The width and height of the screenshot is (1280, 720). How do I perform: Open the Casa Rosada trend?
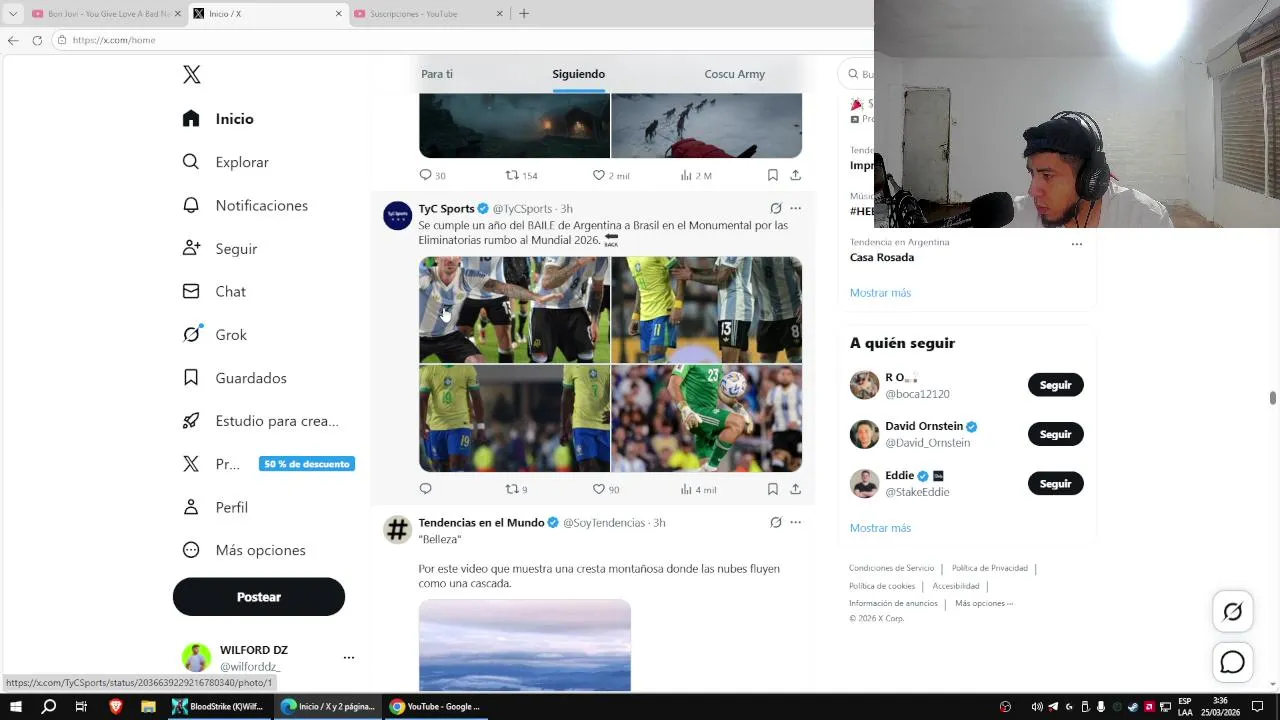(882, 257)
